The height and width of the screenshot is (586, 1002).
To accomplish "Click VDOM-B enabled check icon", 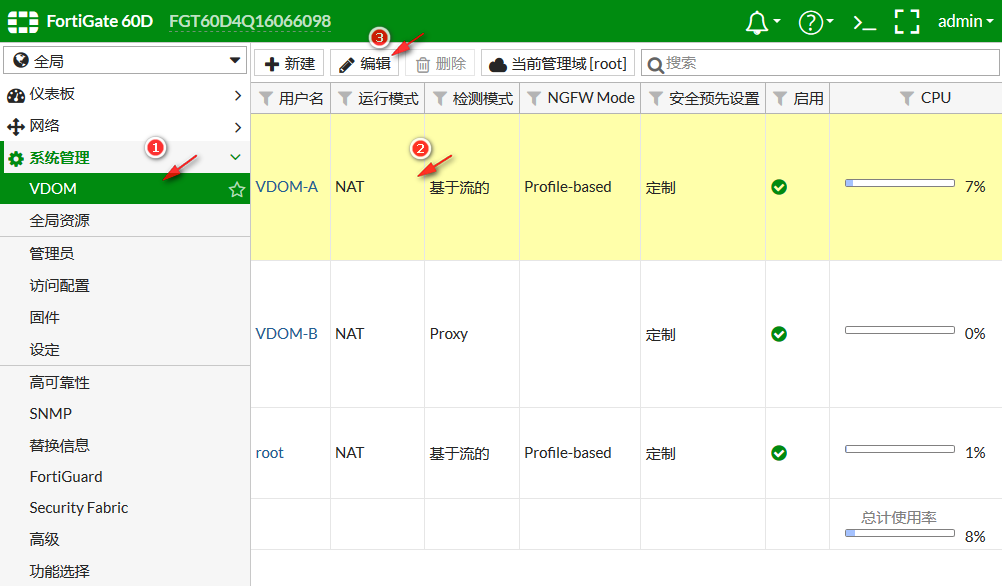I will coord(779,334).
